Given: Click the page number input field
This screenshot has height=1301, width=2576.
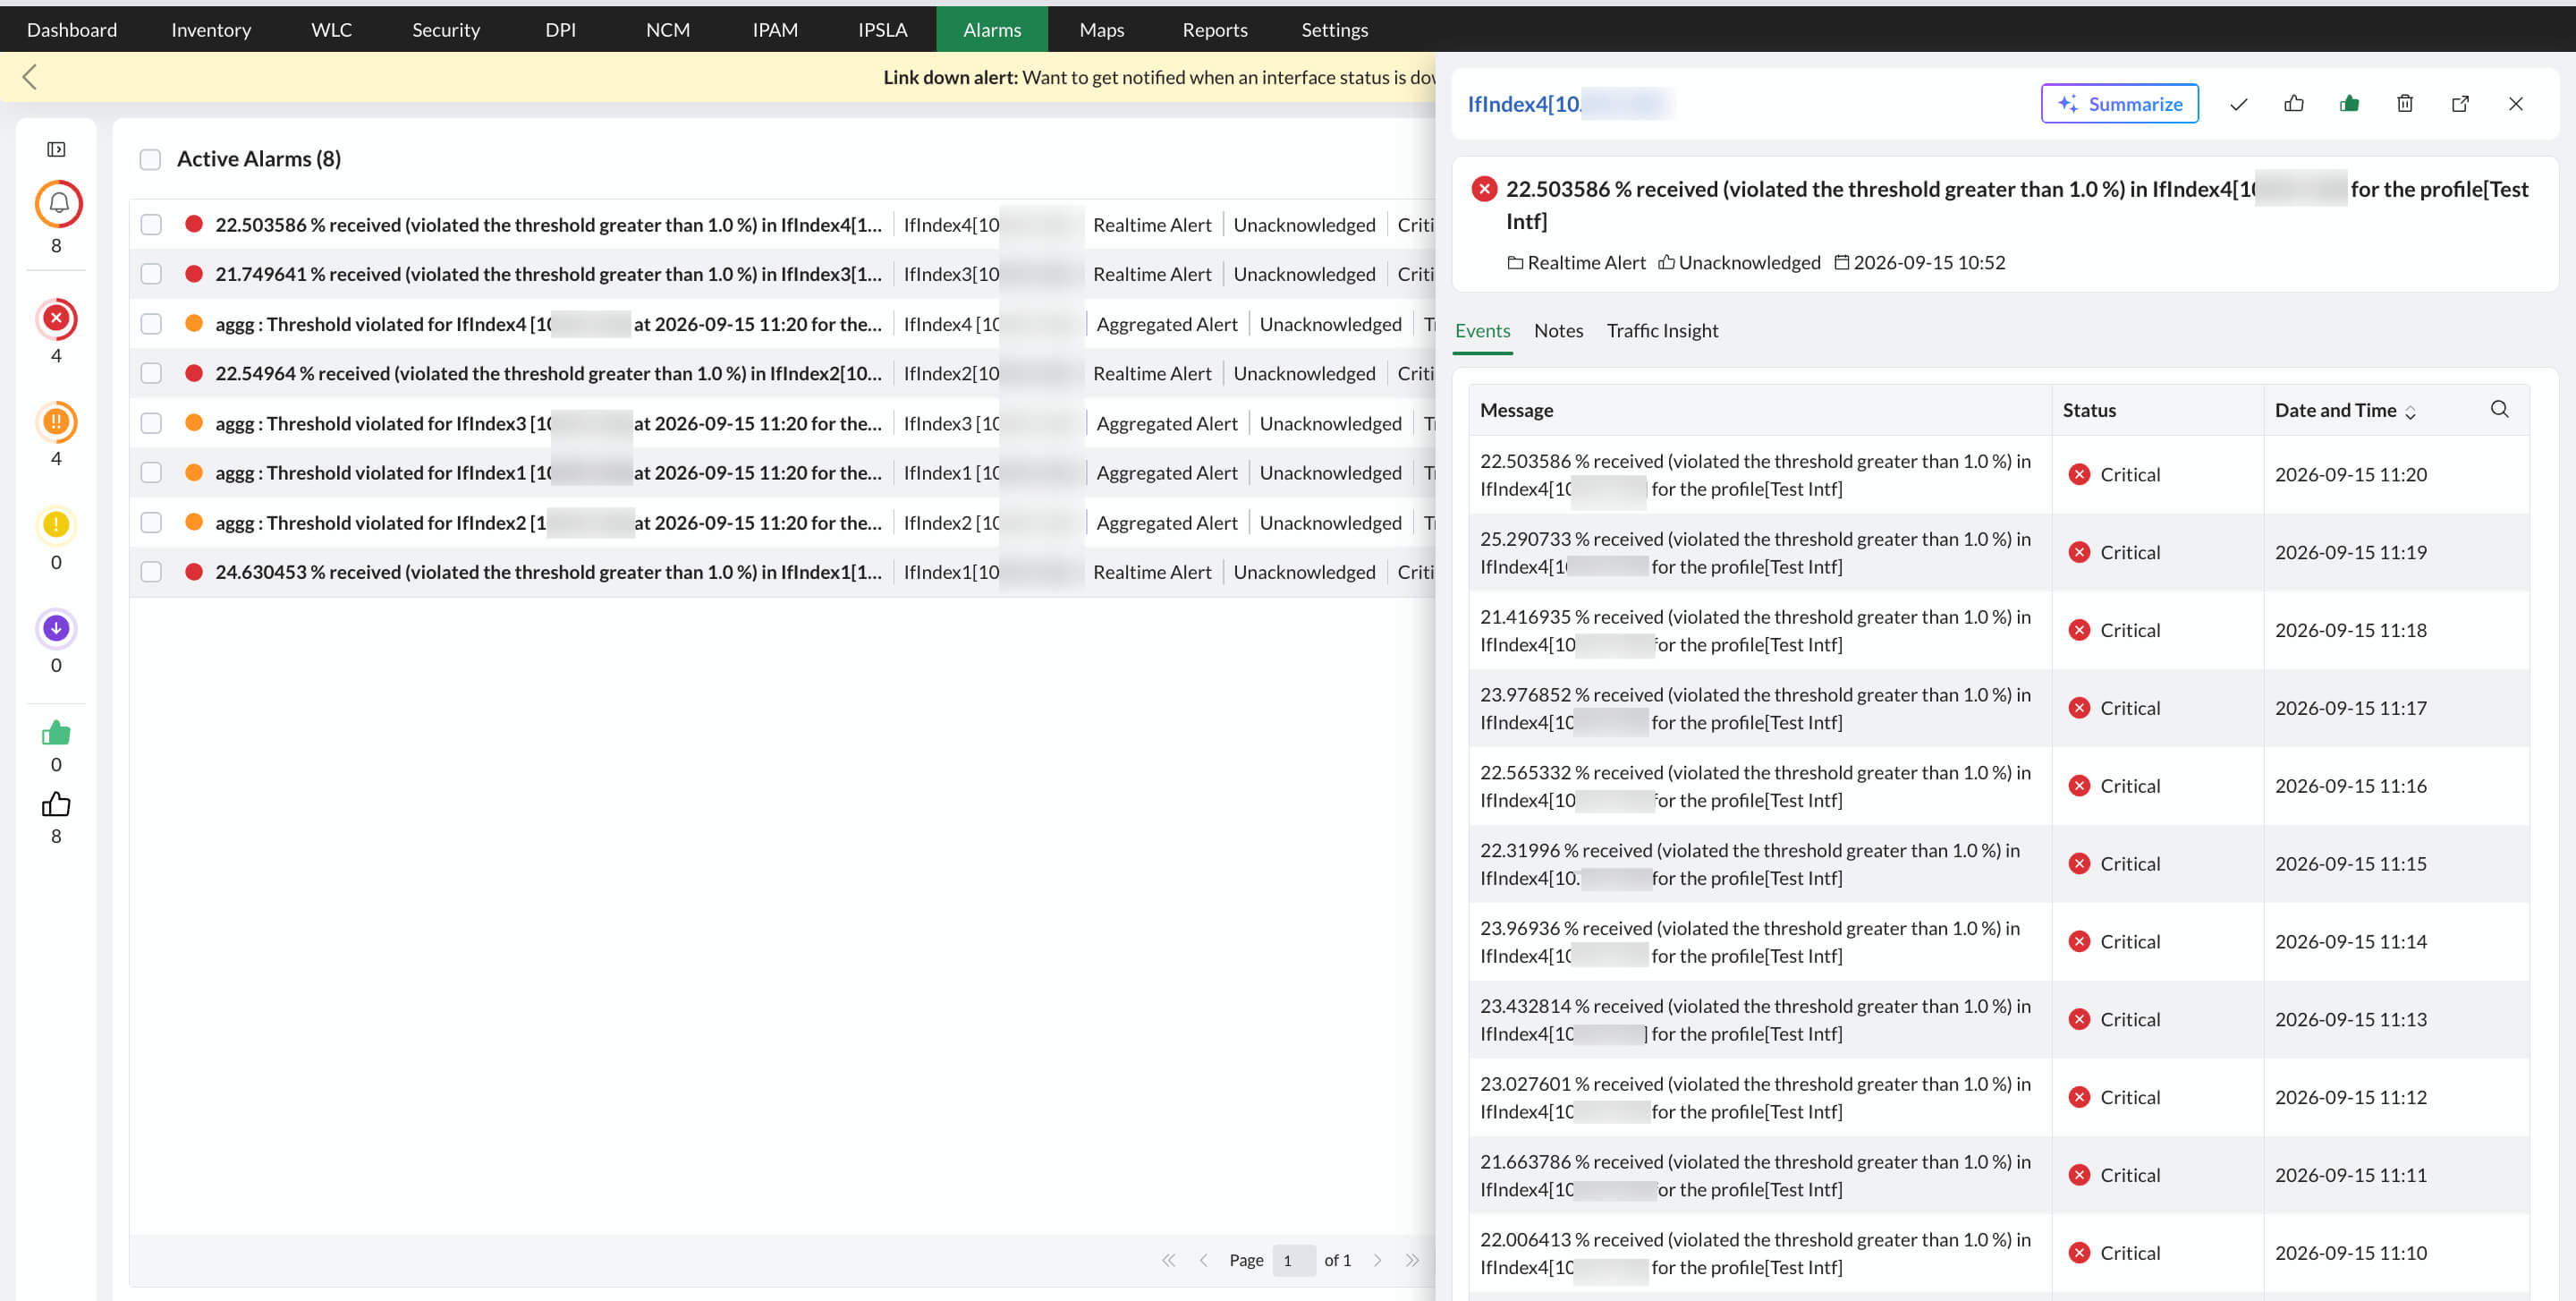Looking at the screenshot, I should (x=1293, y=1260).
